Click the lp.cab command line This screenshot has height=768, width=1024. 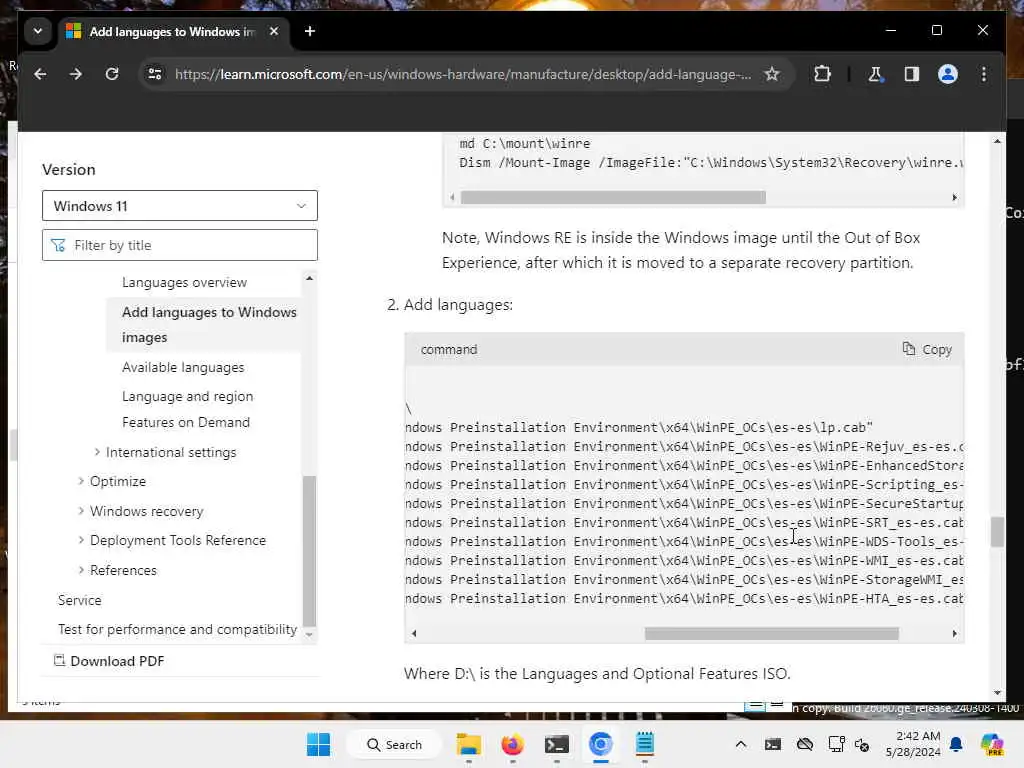click(639, 428)
